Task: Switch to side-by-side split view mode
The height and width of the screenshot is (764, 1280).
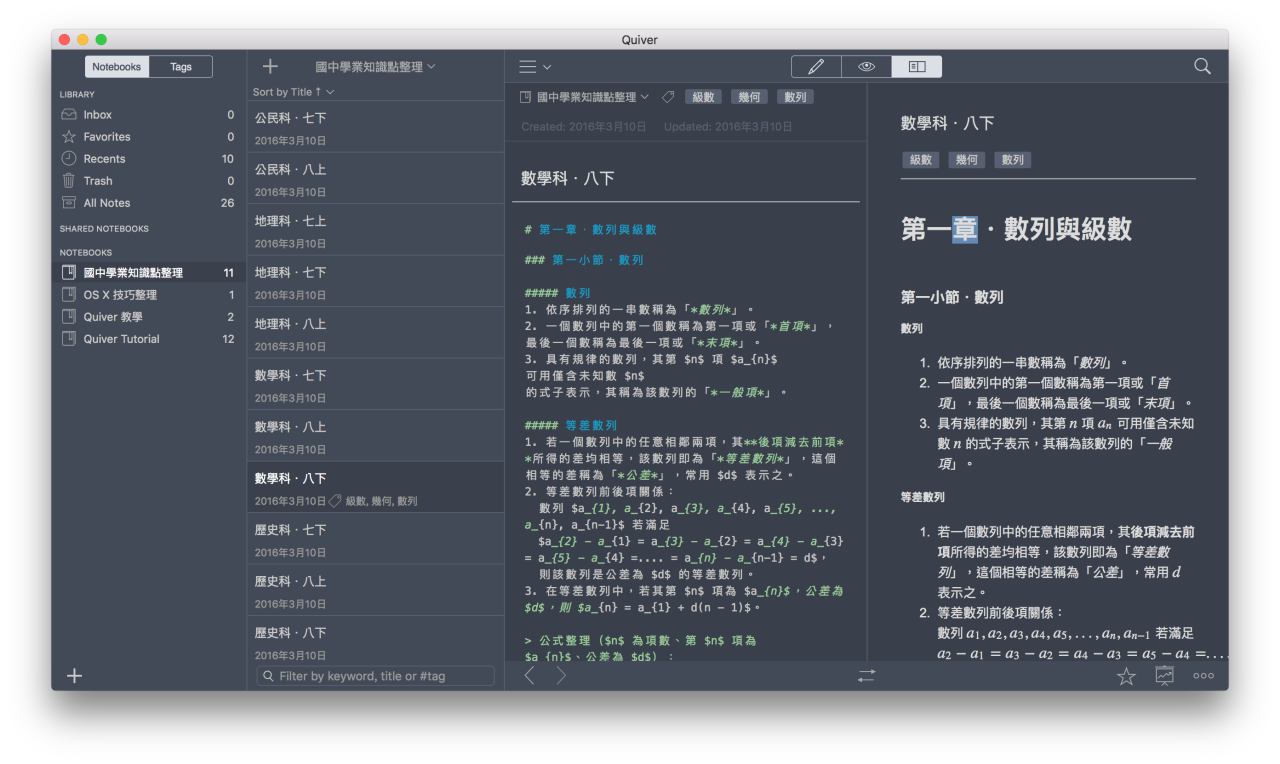Action: [x=917, y=67]
